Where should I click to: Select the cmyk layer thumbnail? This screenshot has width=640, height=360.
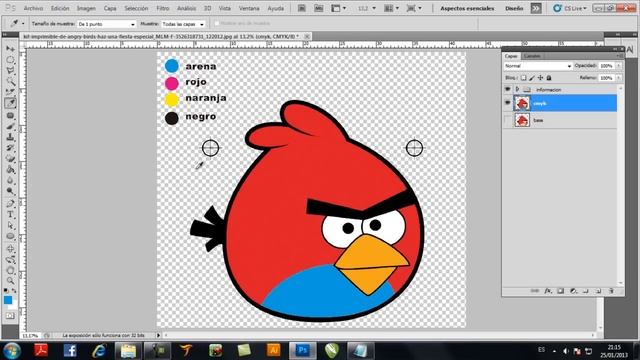(x=522, y=103)
